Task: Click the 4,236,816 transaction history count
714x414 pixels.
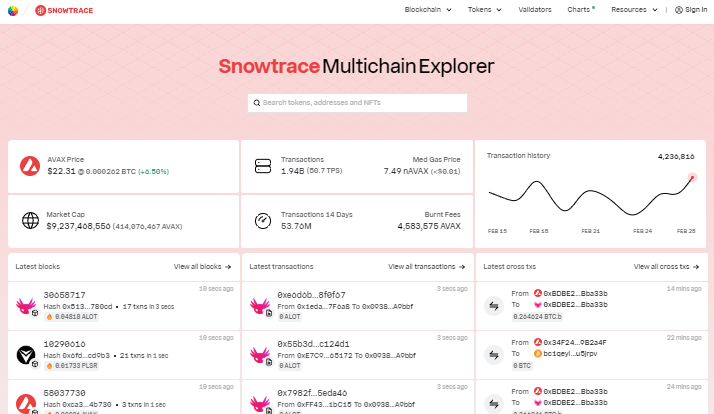Action: pyautogui.click(x=676, y=157)
